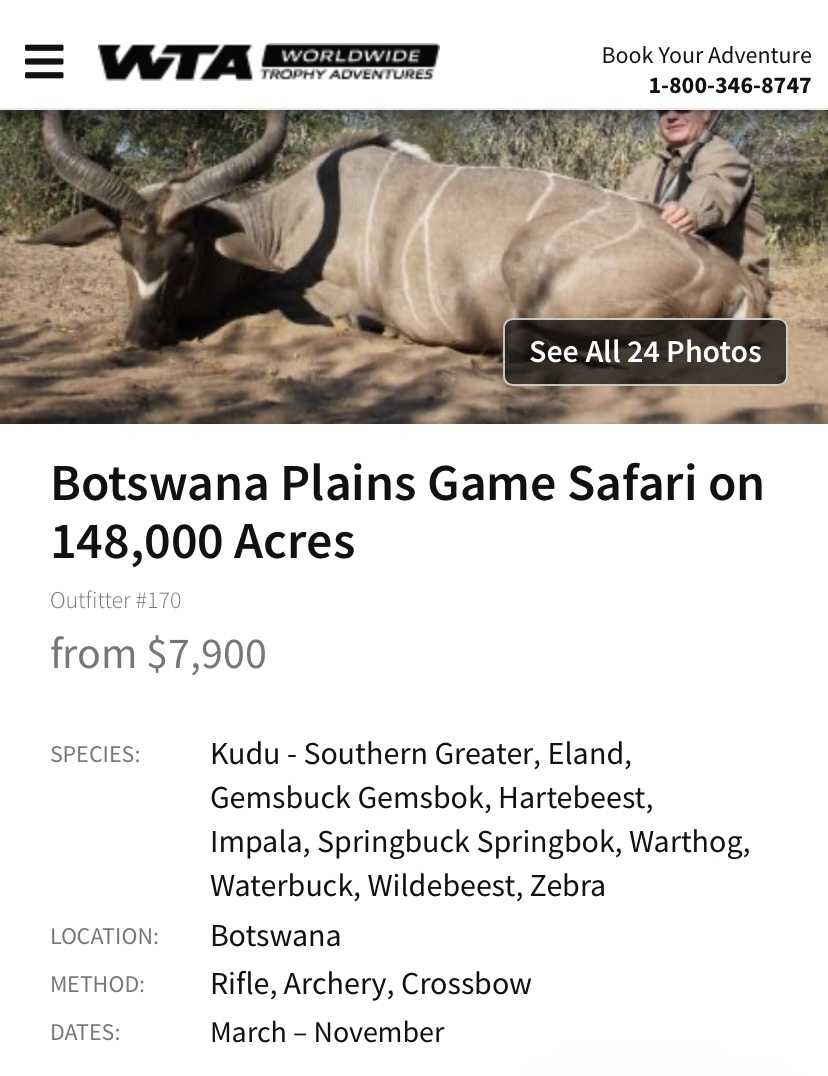828x1076 pixels.
Task: Click "Crossbow" in the method list
Action: tap(466, 984)
